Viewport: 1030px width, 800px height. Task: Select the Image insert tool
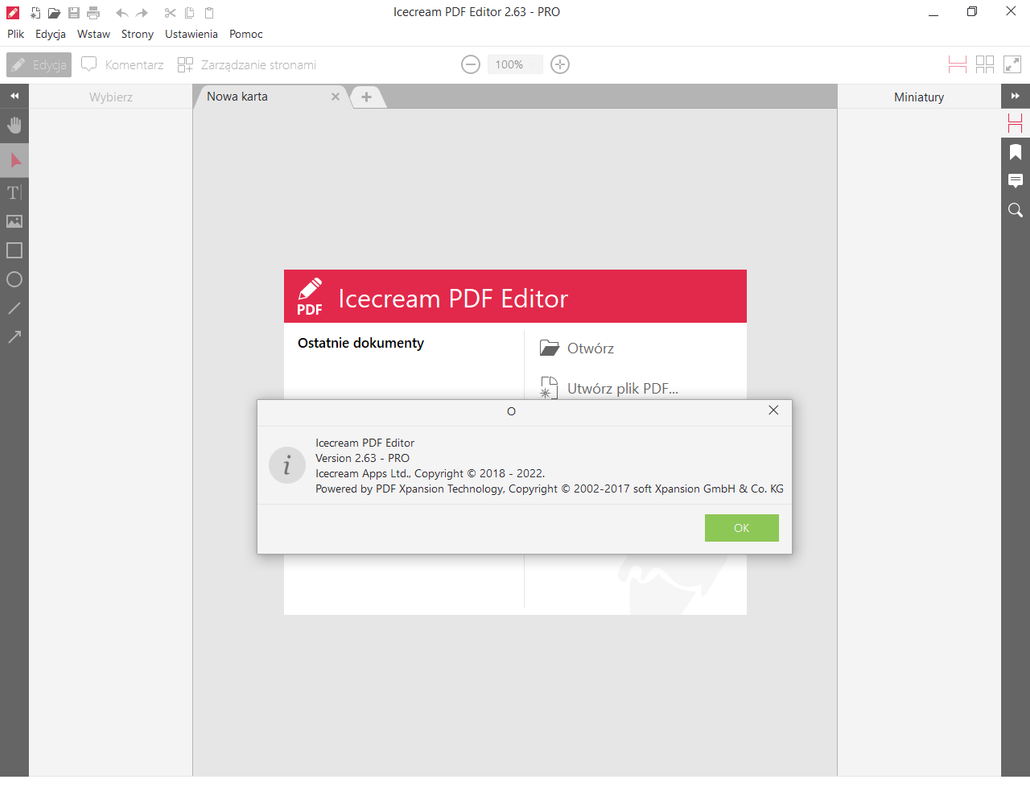14,221
